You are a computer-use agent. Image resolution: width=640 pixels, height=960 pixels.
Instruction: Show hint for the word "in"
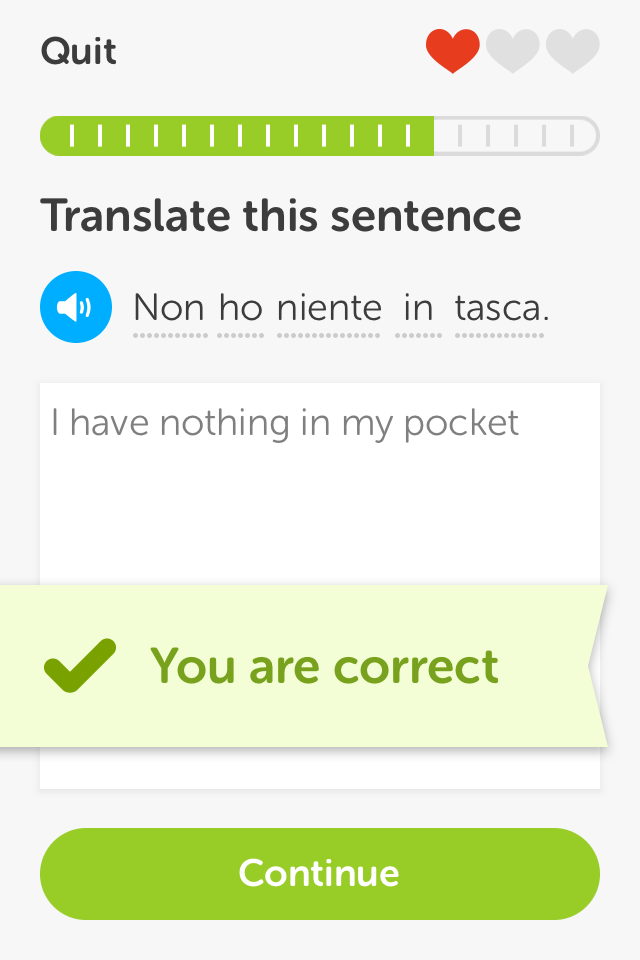click(418, 308)
